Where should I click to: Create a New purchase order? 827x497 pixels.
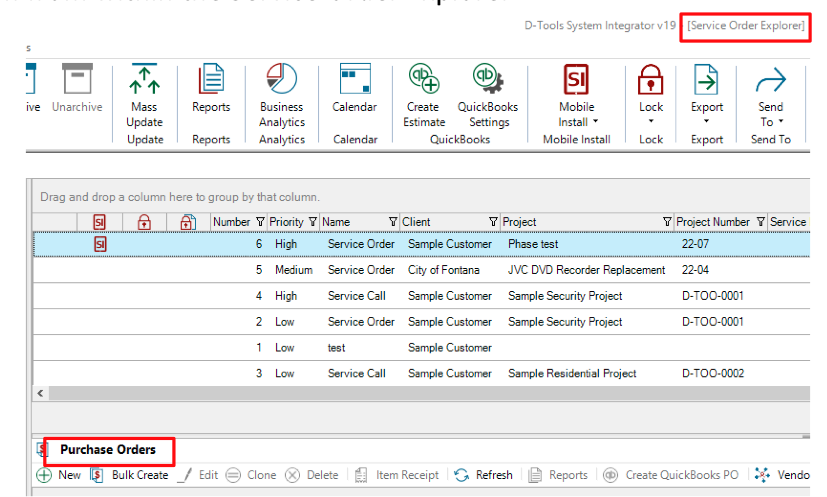pyautogui.click(x=59, y=475)
